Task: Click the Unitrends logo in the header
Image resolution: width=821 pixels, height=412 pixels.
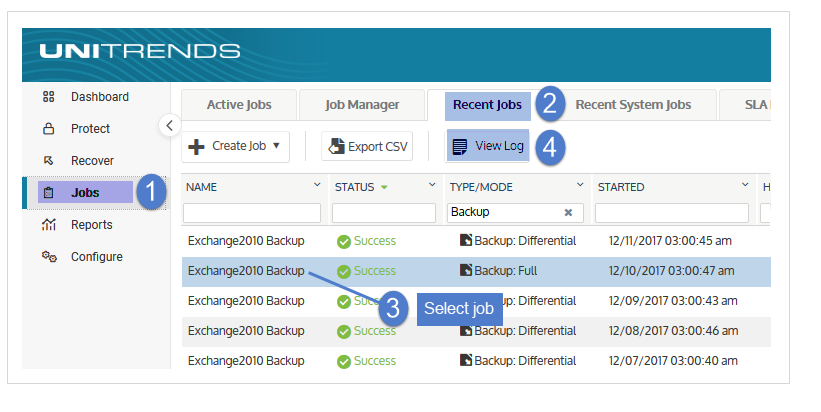Action: (140, 51)
